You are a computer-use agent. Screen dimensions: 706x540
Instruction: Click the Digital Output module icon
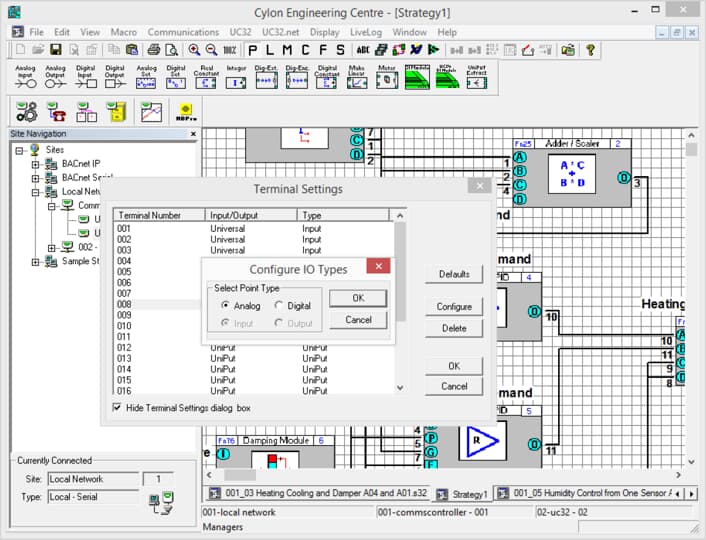click(x=116, y=79)
